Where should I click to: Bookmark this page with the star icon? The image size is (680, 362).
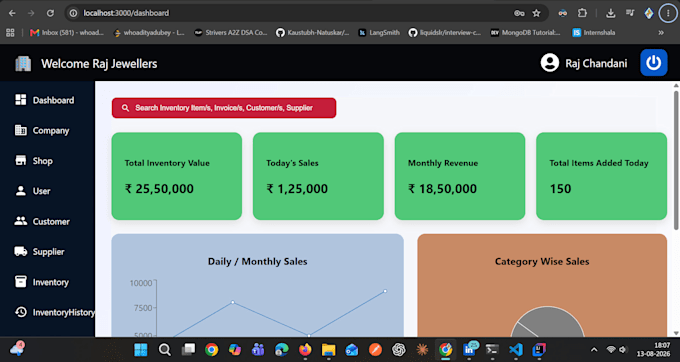coord(536,13)
